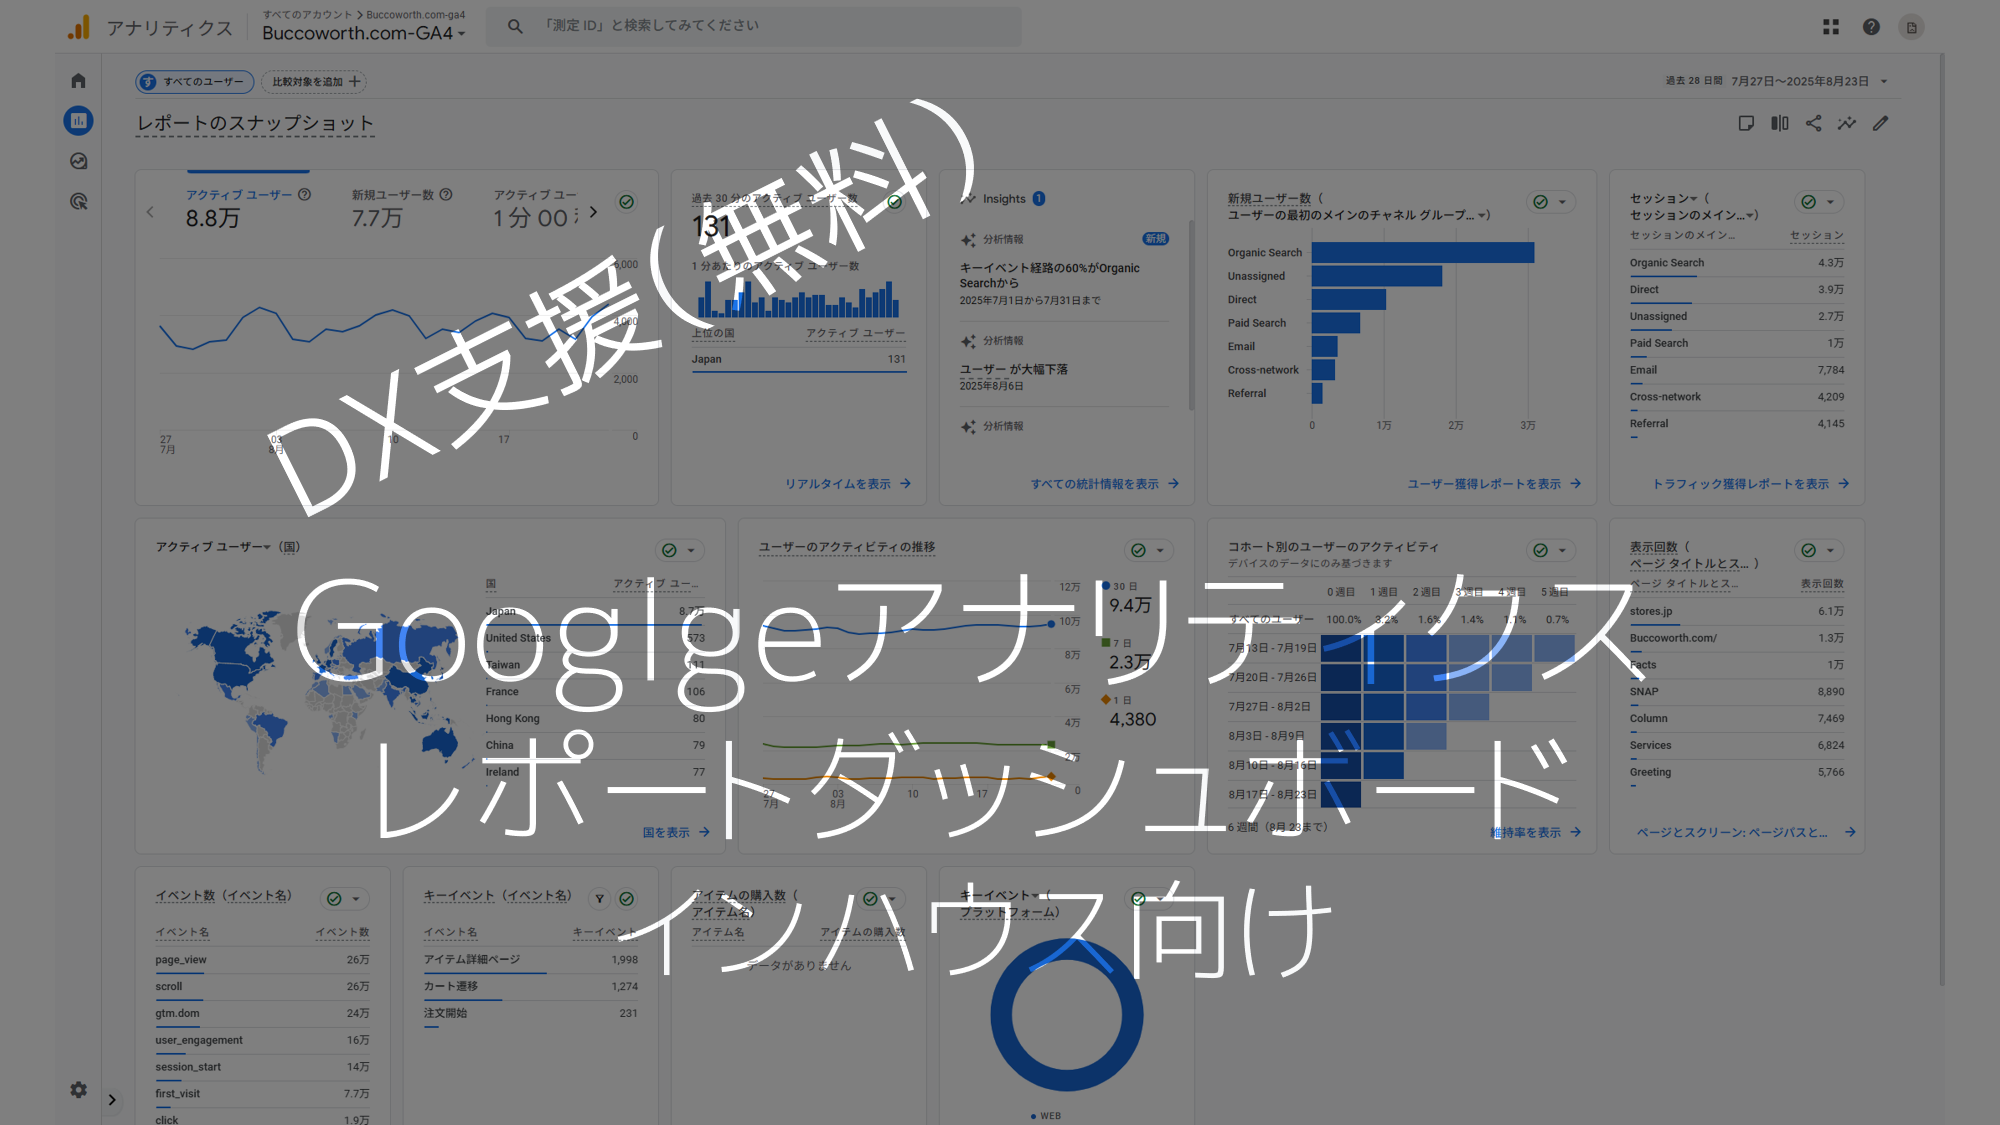Open ユーザー獲得レポートを表示 link
Screen dimensions: 2000x1125
coord(1494,484)
